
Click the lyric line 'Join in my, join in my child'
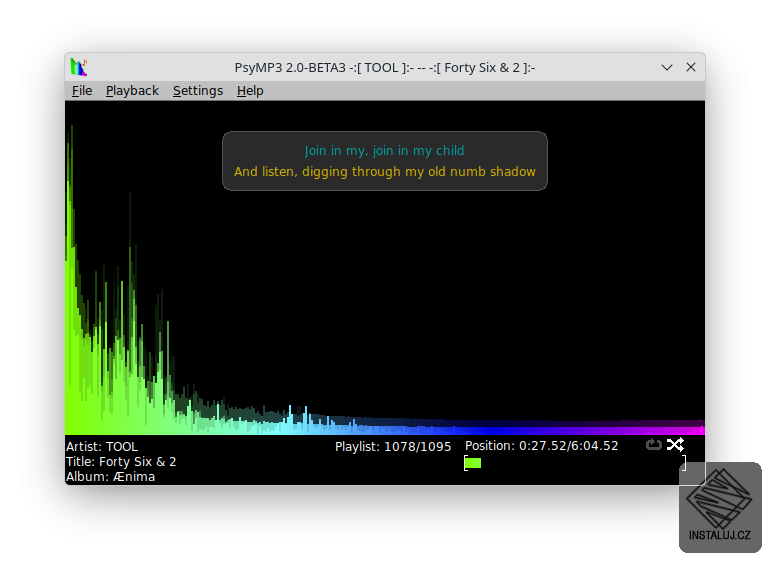(x=384, y=151)
